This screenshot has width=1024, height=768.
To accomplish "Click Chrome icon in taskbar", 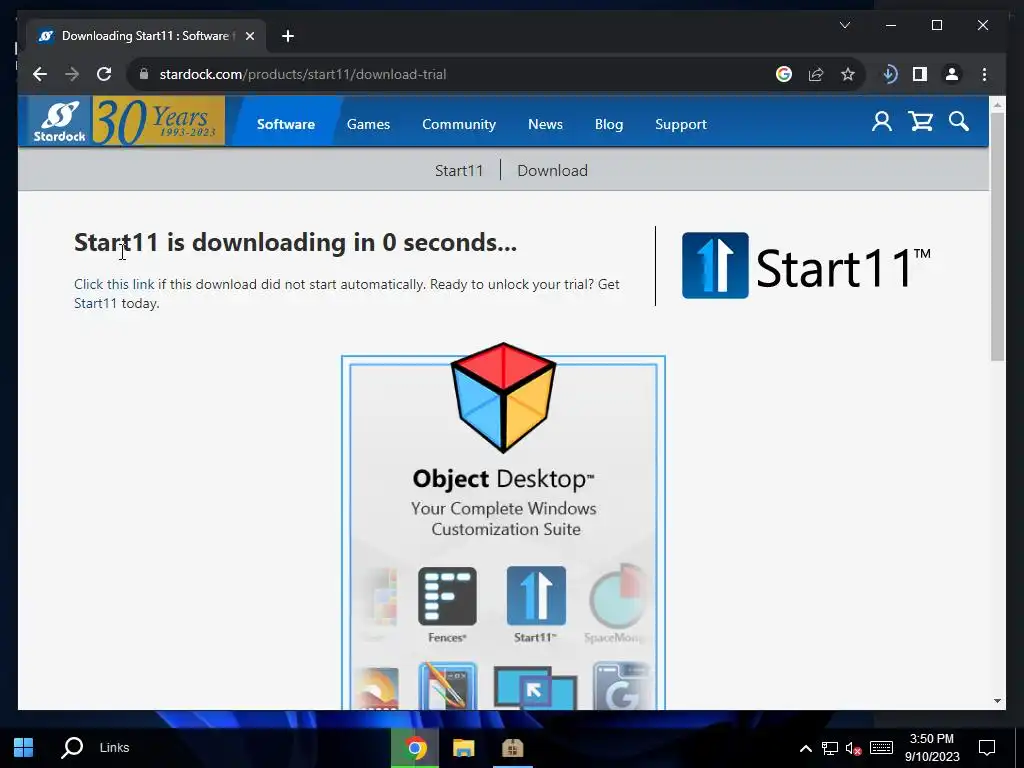I will [414, 748].
